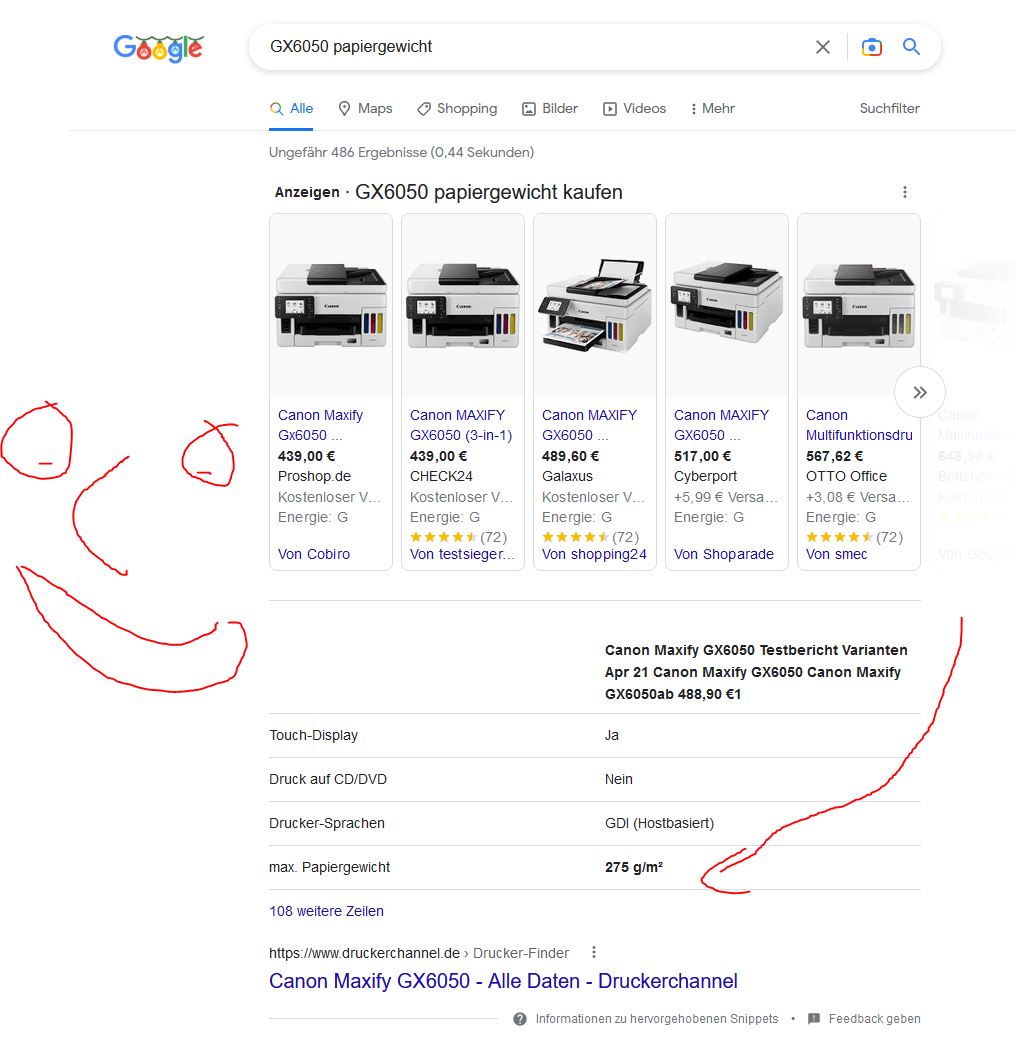Follow the Von testsieger link
This screenshot has width=1016, height=1060.
(462, 554)
